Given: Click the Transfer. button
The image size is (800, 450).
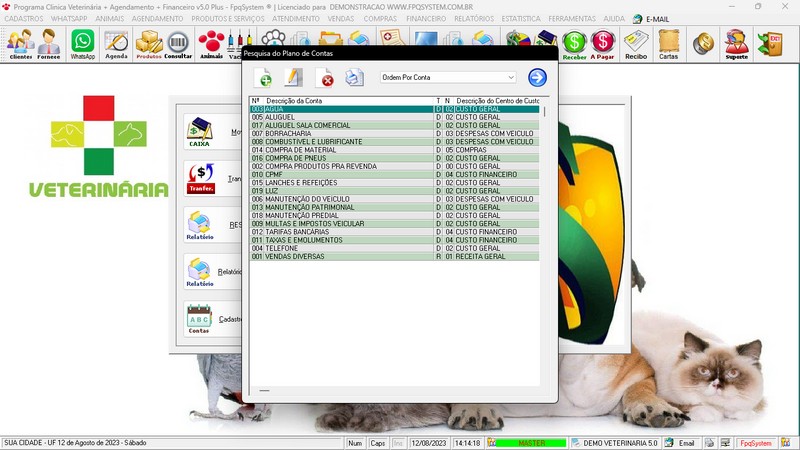Looking at the screenshot, I should pyautogui.click(x=199, y=178).
